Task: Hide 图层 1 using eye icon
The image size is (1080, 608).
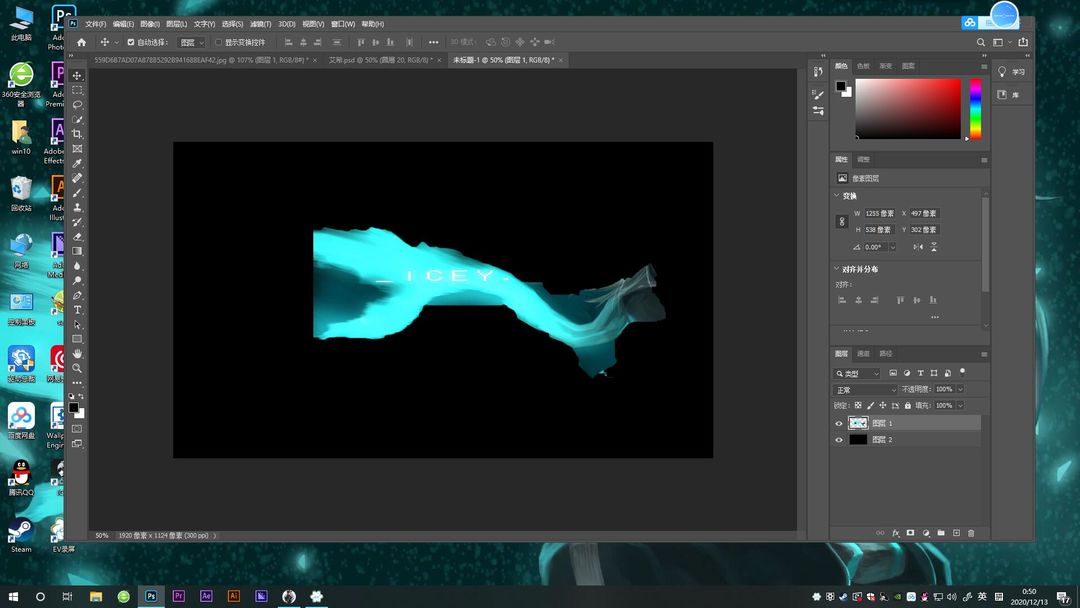Action: pyautogui.click(x=839, y=423)
